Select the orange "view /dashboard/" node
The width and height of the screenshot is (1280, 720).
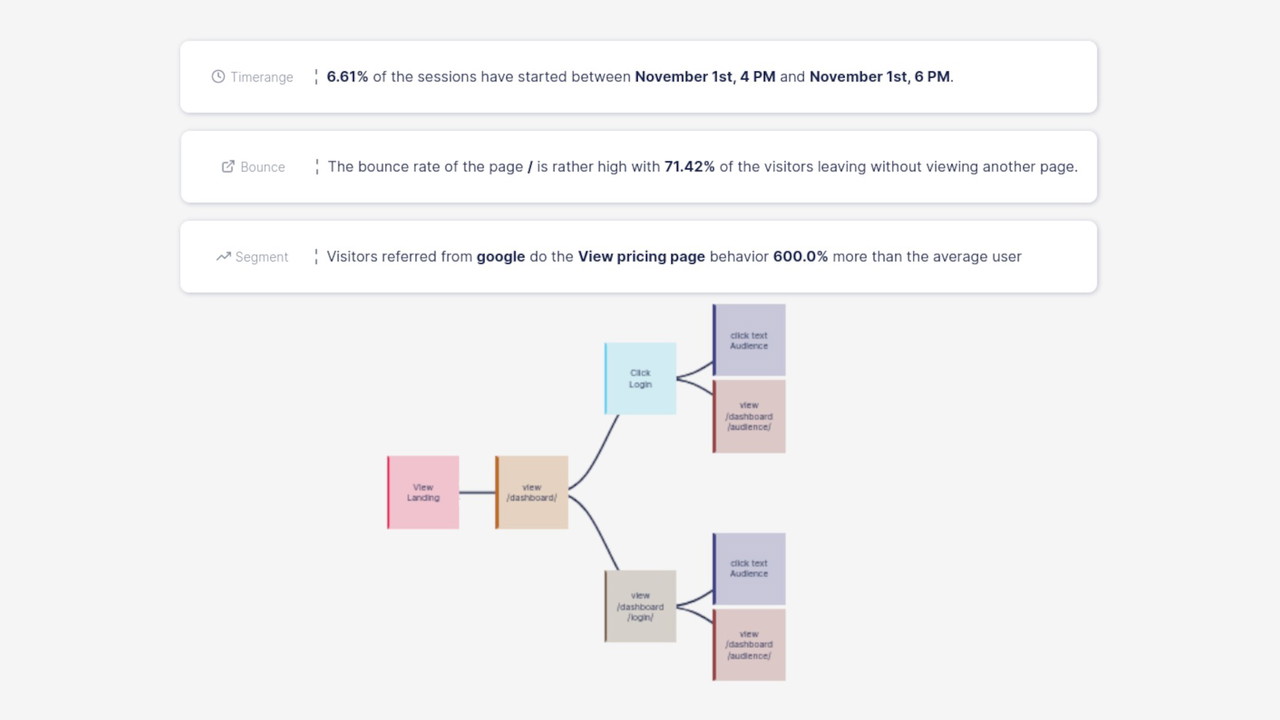[x=532, y=492]
